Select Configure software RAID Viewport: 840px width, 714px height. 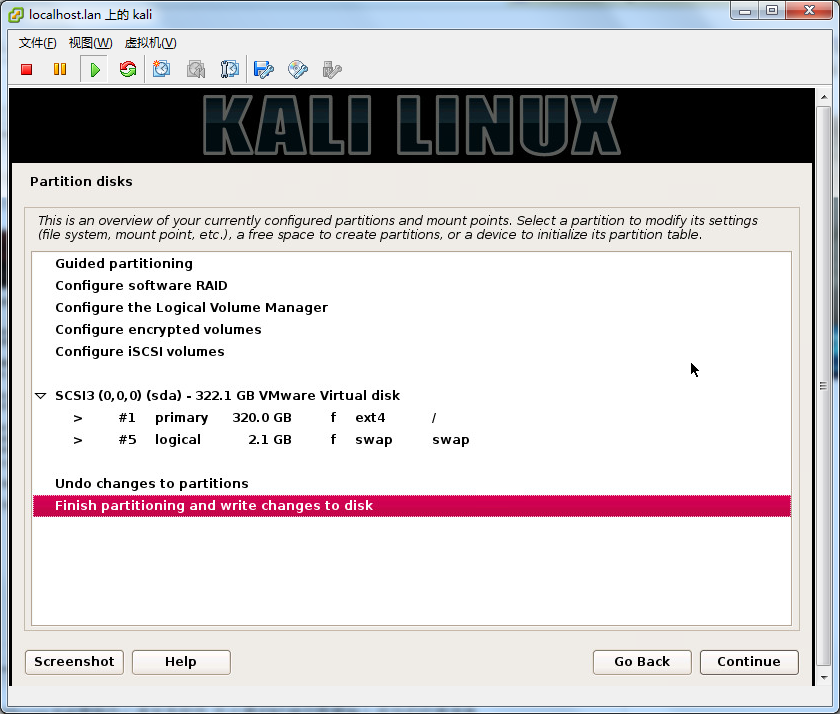(x=411, y=285)
